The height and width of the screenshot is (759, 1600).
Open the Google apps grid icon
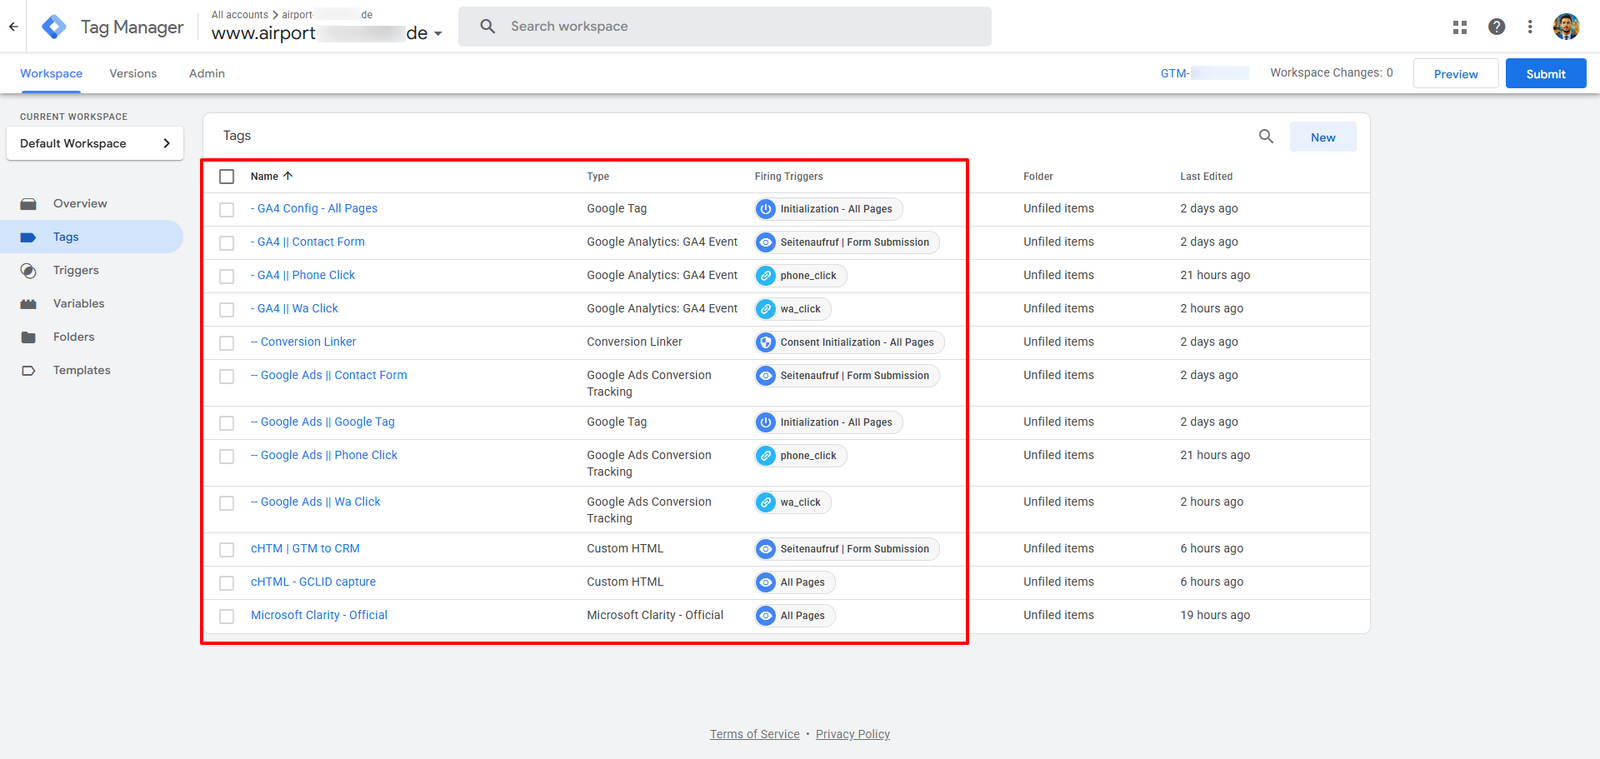tap(1460, 27)
